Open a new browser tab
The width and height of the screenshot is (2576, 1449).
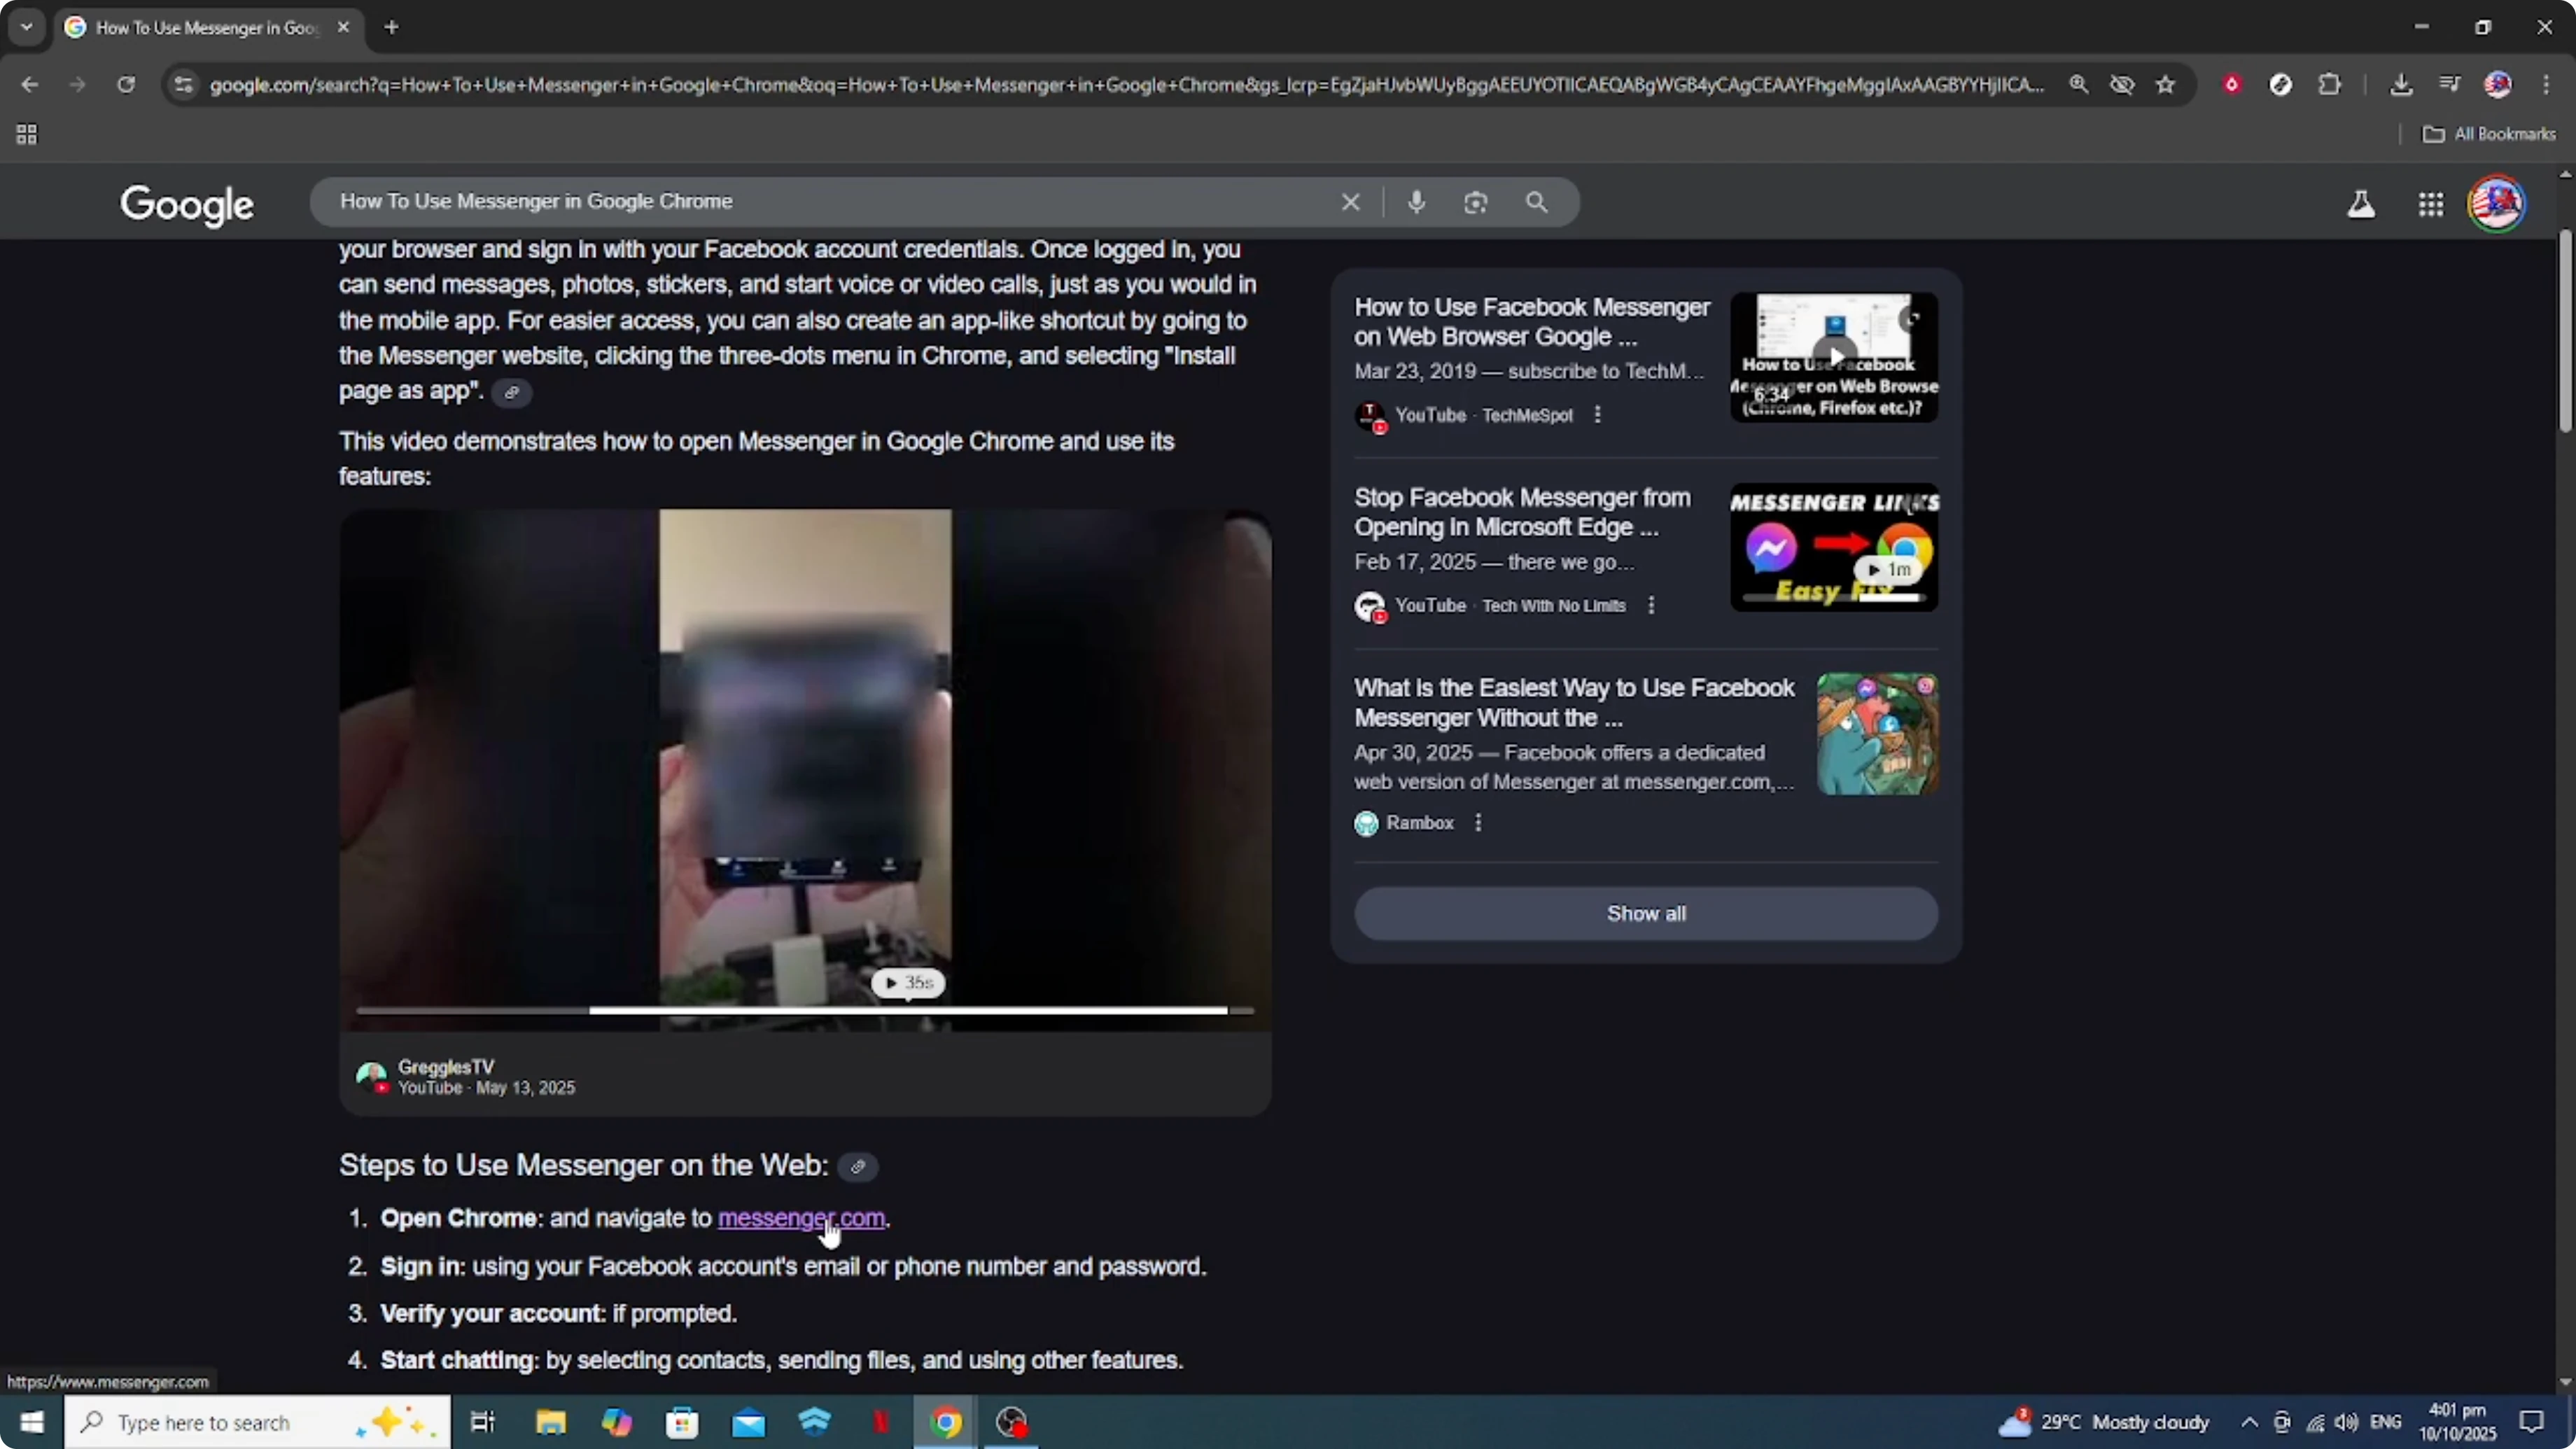tap(391, 27)
